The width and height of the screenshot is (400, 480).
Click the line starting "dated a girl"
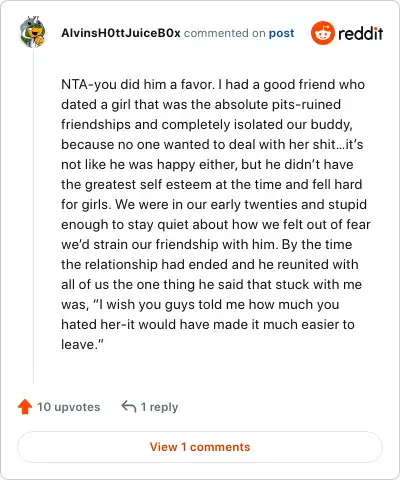(201, 104)
